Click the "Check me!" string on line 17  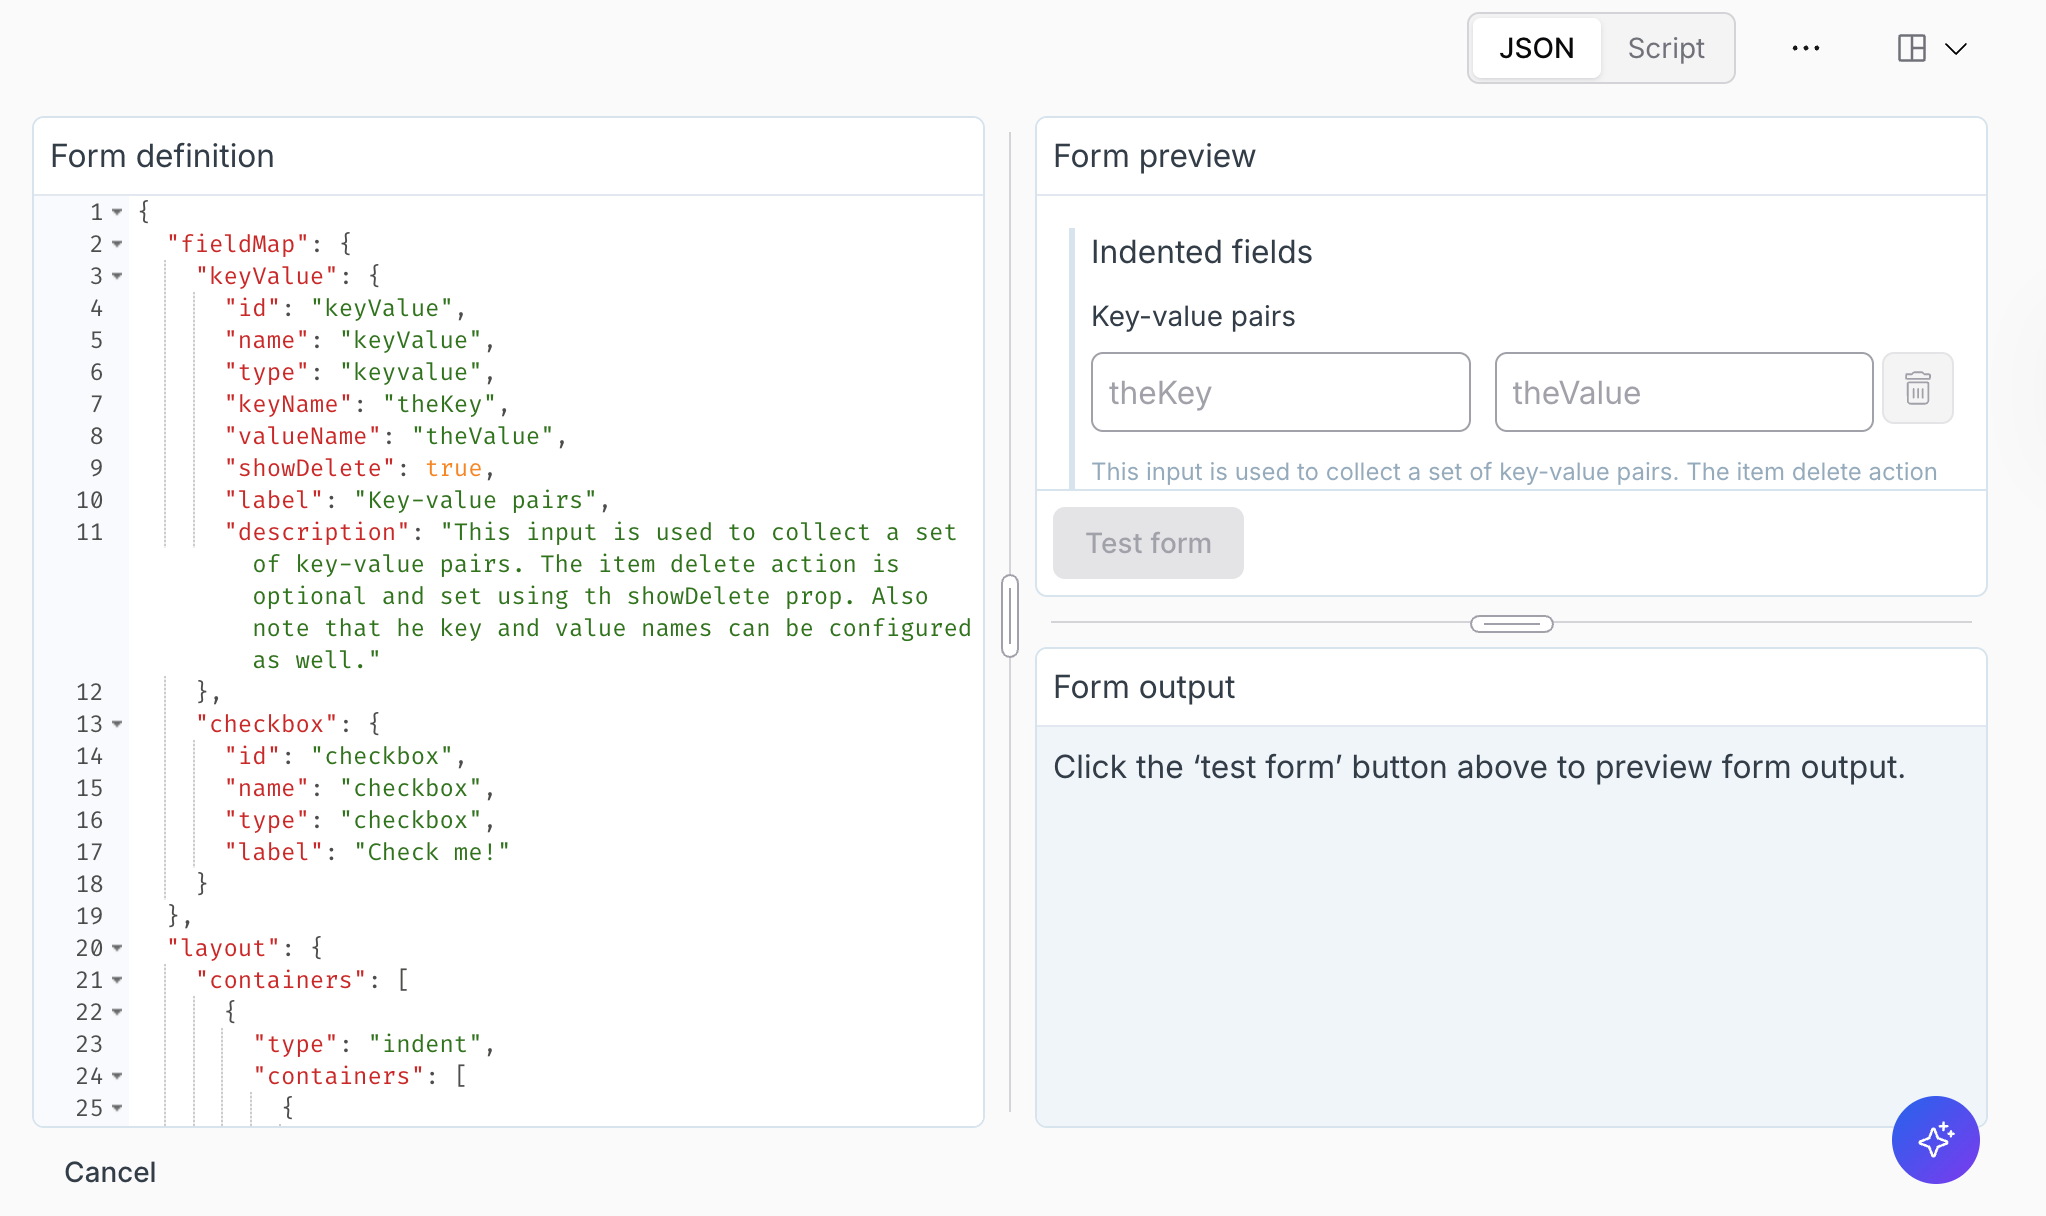click(432, 852)
